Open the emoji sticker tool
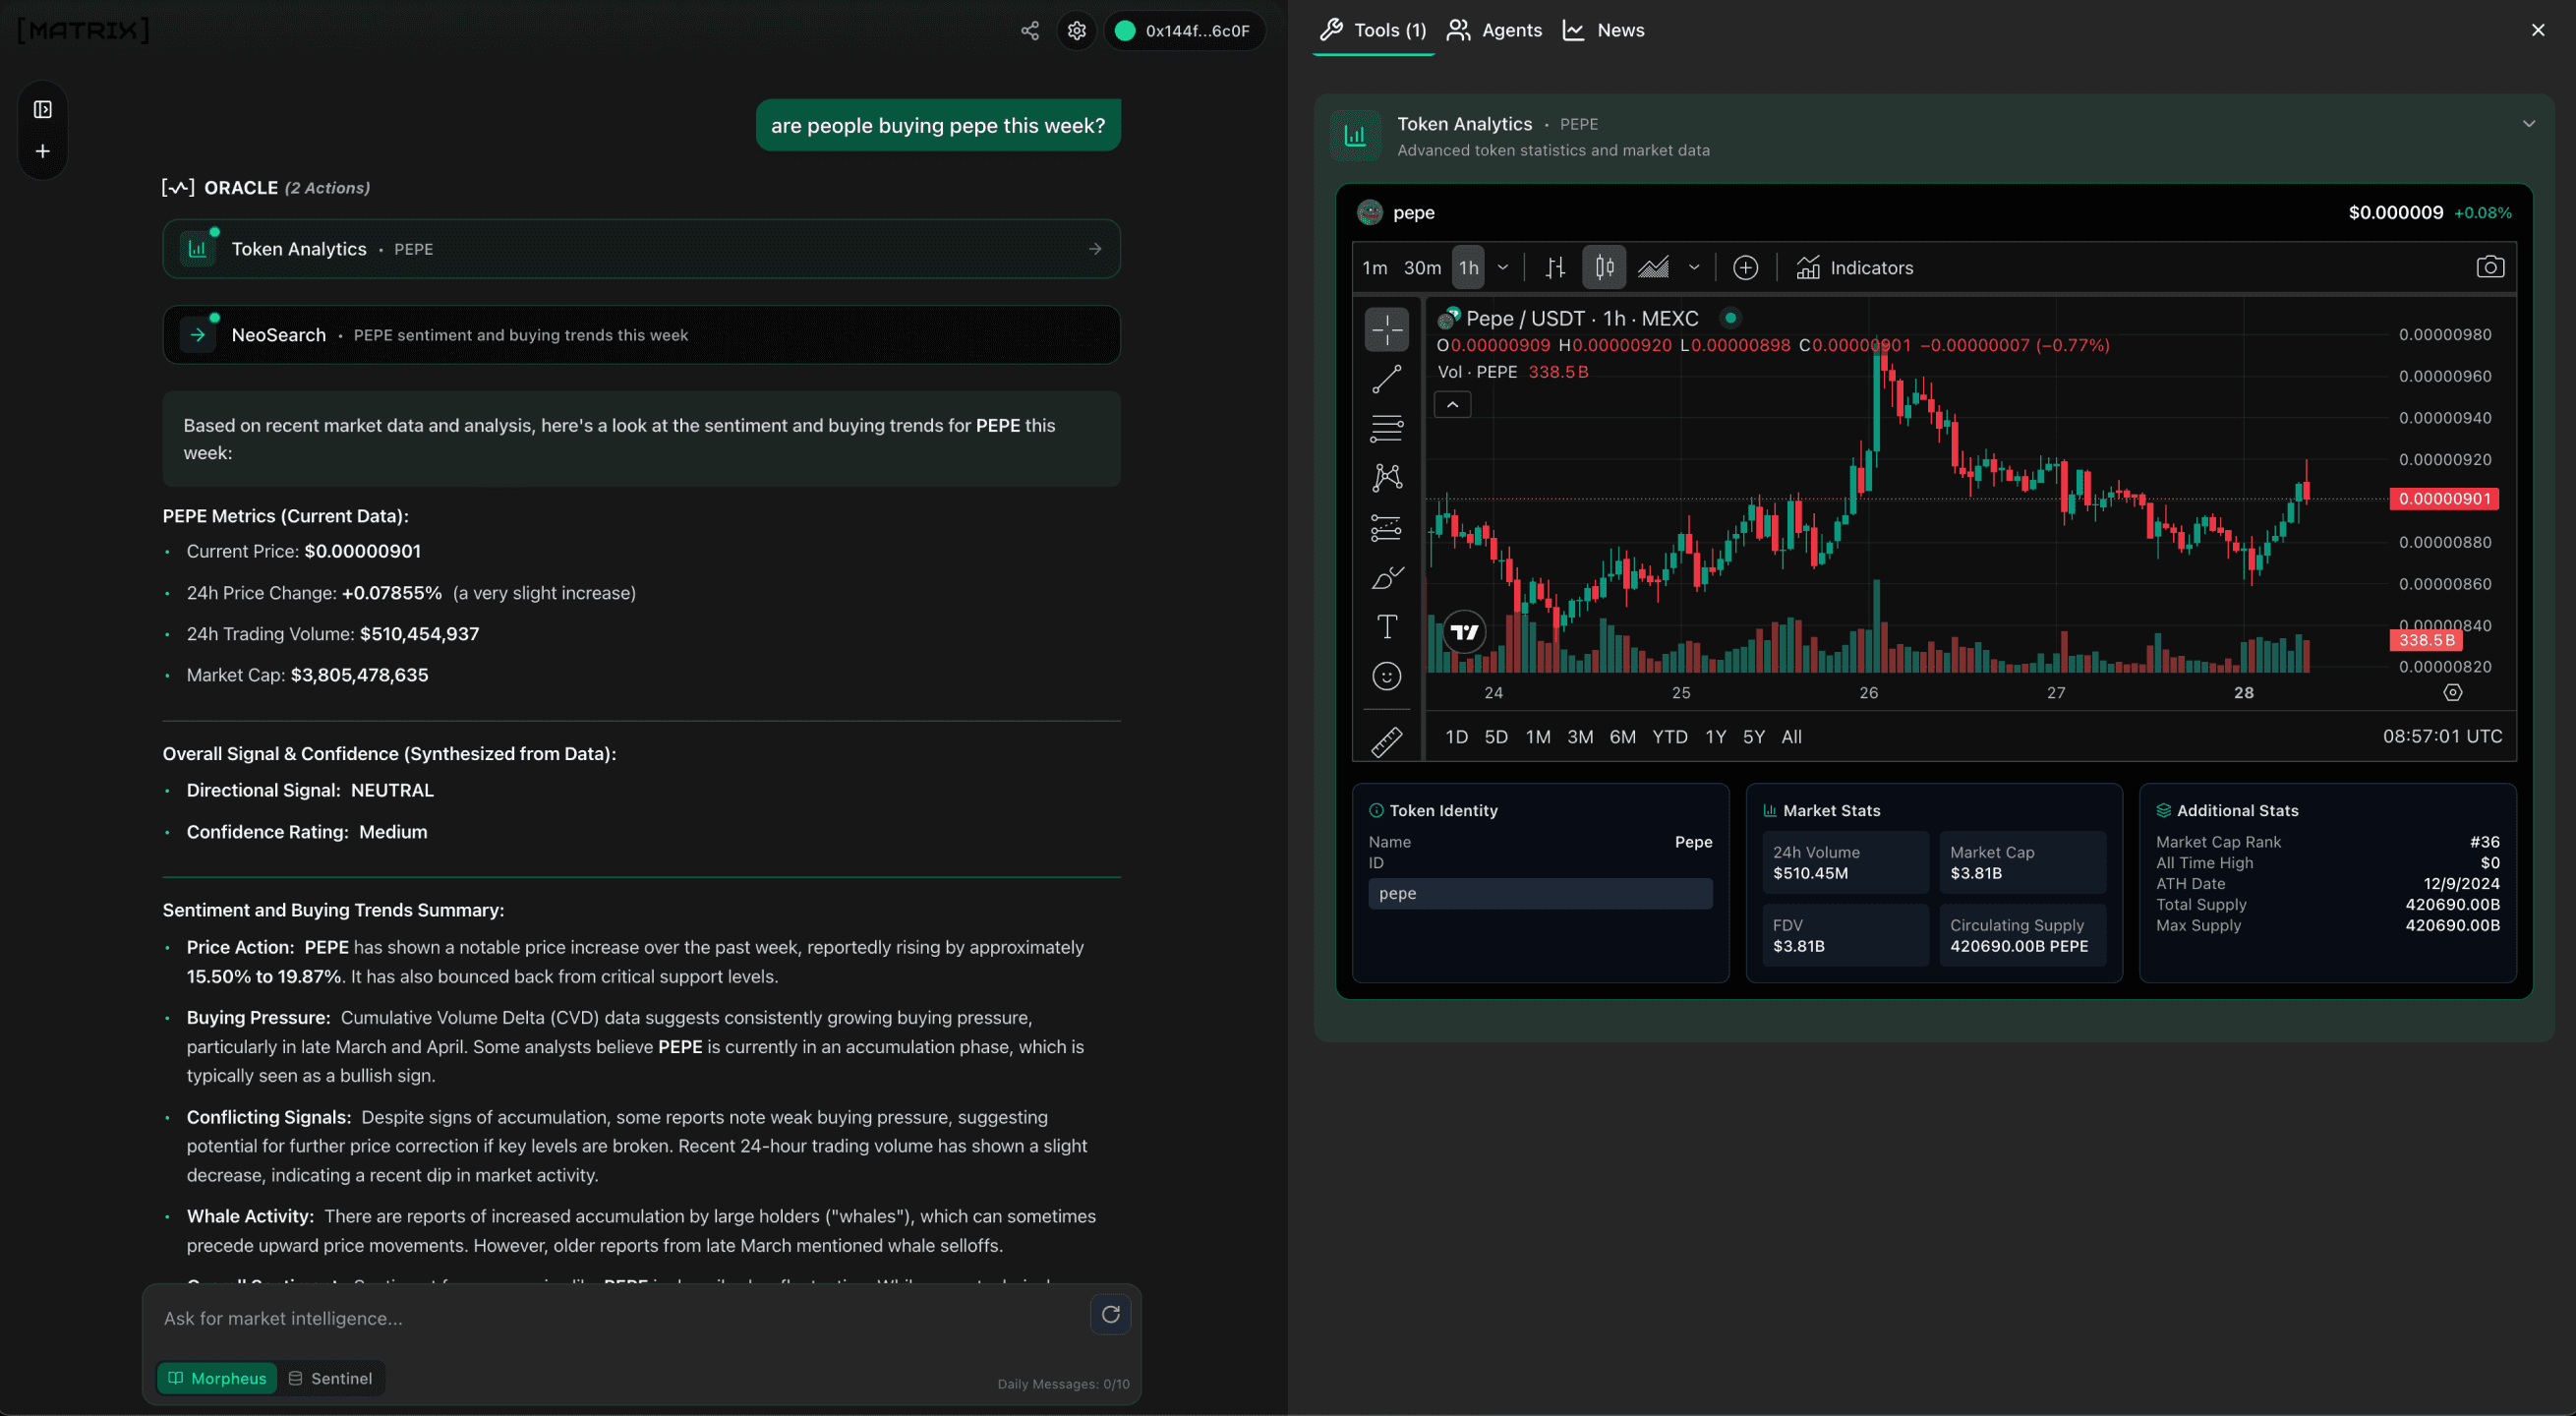The image size is (2576, 1416). [1388, 676]
